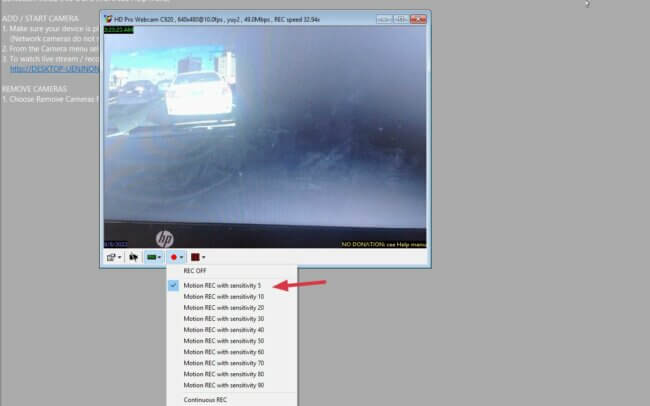Choose Continuous REC menu entry
The height and width of the screenshot is (406, 650).
pos(232,400)
